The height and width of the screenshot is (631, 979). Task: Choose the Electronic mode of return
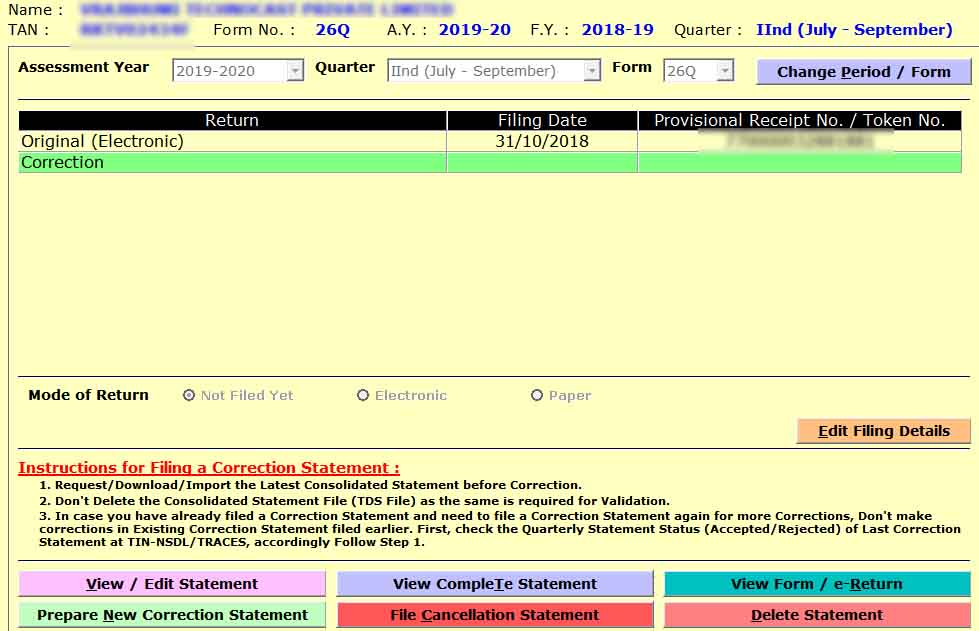coord(363,395)
